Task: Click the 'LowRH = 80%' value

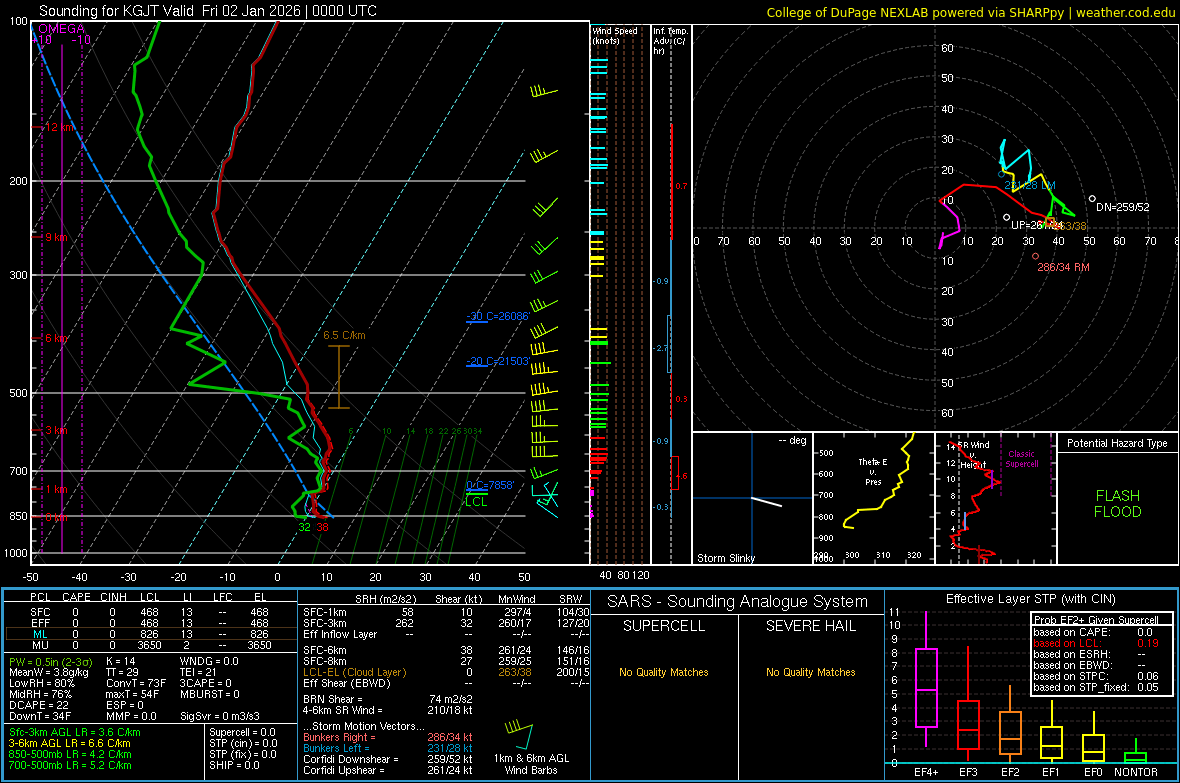Action: pyautogui.click(x=42, y=684)
